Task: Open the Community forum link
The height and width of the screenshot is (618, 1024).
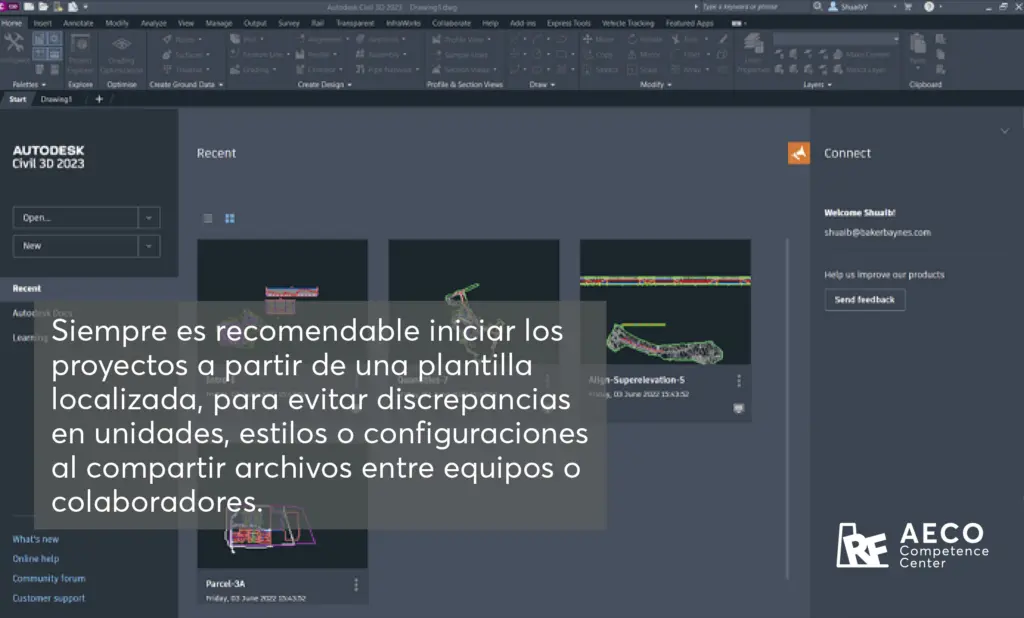Action: tap(49, 579)
